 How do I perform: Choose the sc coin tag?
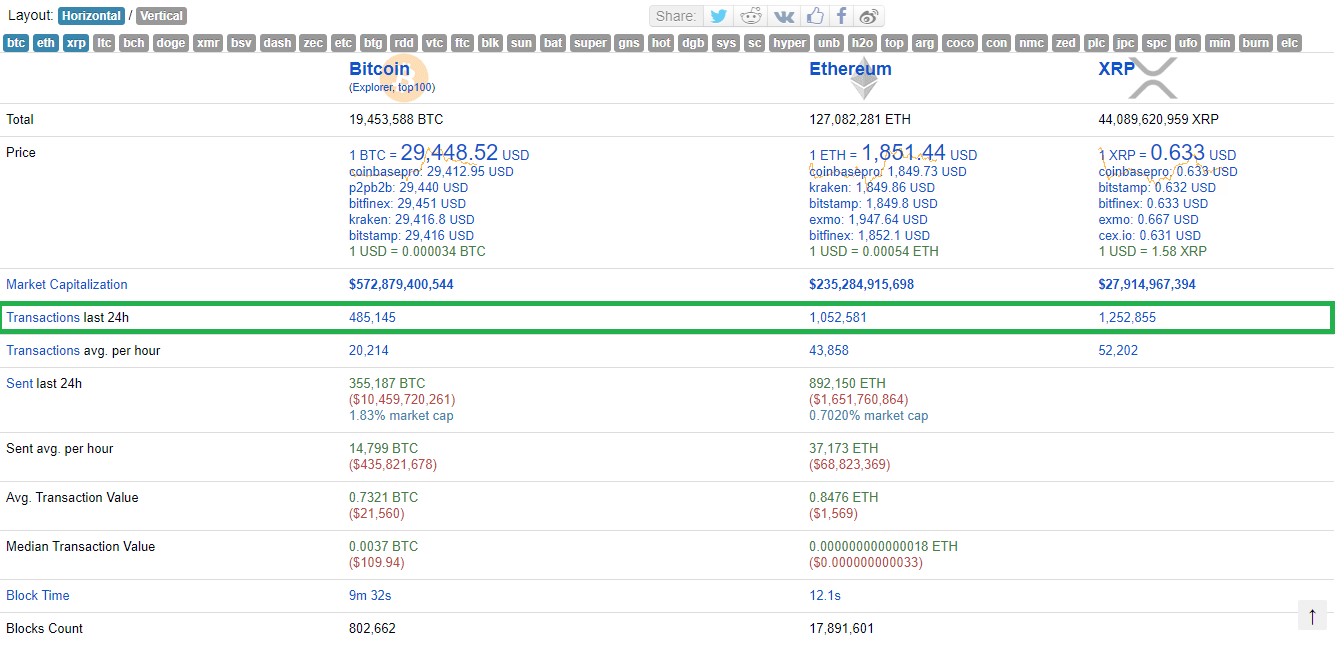click(x=754, y=43)
